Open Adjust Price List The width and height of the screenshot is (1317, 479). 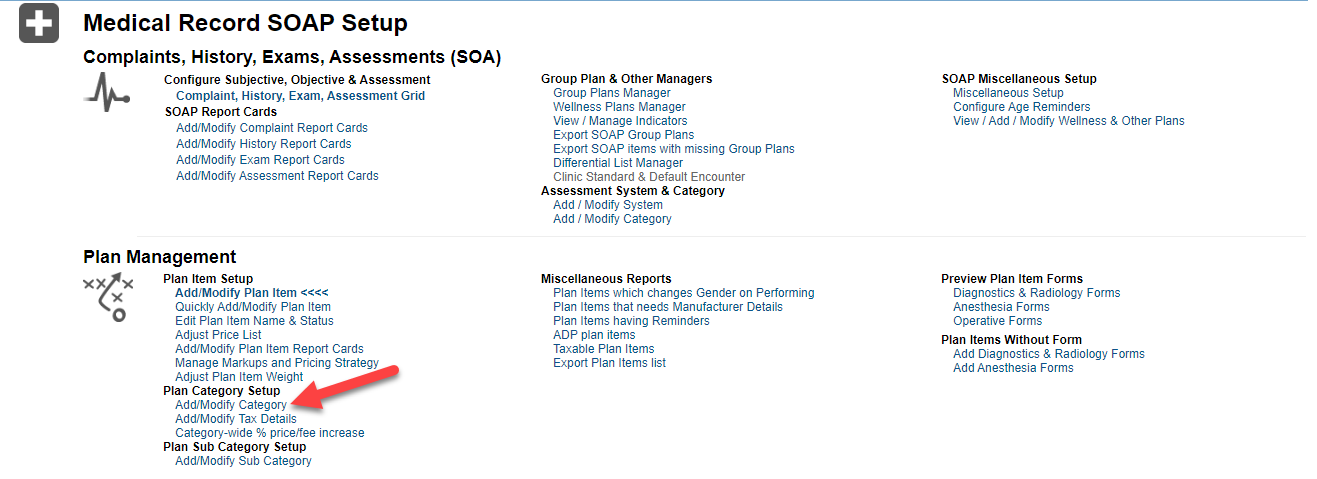point(218,335)
